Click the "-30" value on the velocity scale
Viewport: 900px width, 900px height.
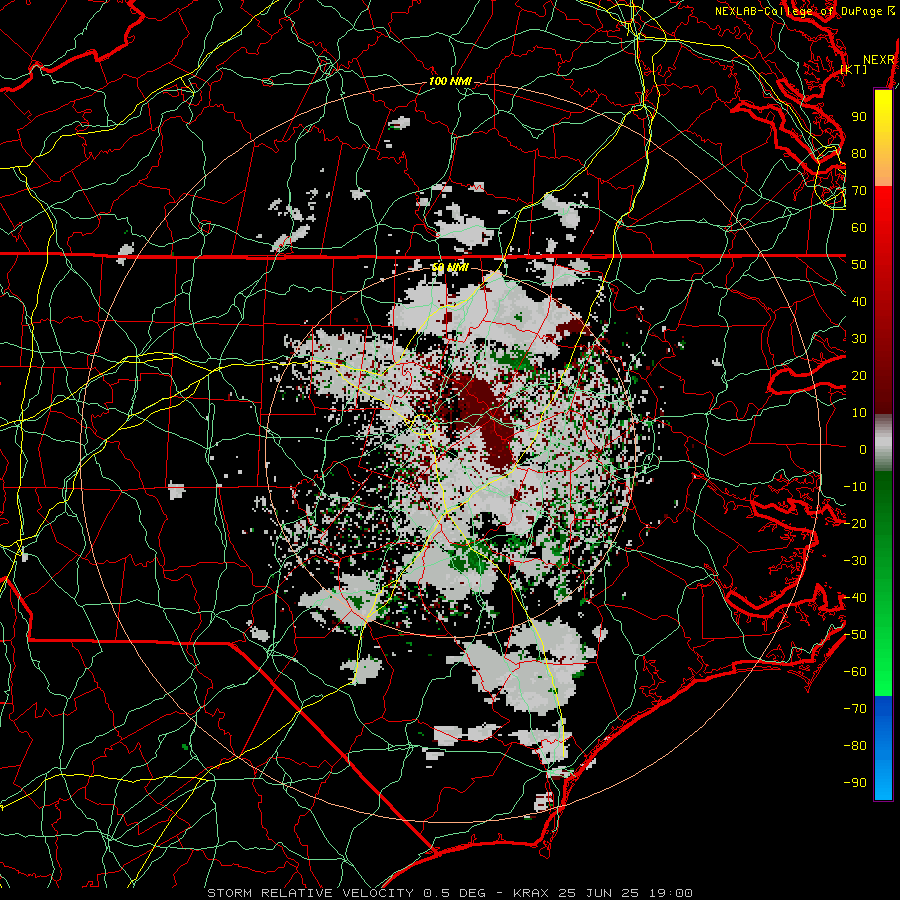pyautogui.click(x=855, y=561)
